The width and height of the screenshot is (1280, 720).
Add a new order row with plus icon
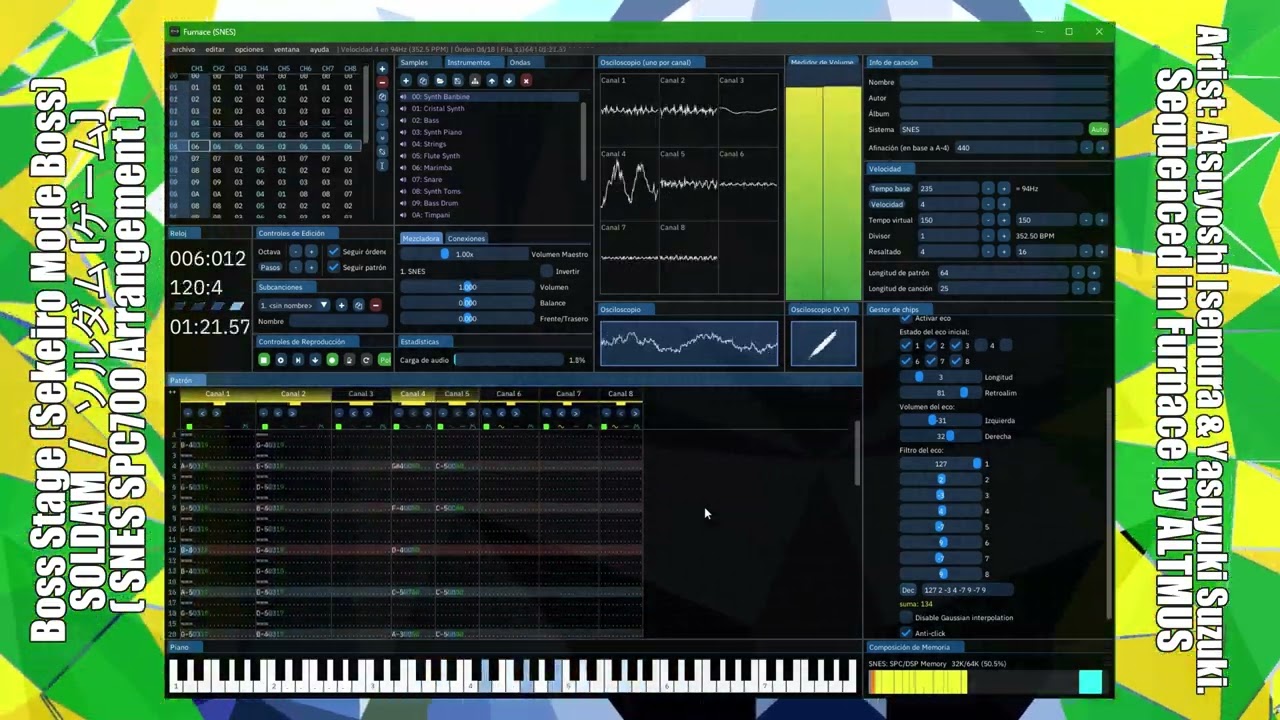click(x=382, y=69)
